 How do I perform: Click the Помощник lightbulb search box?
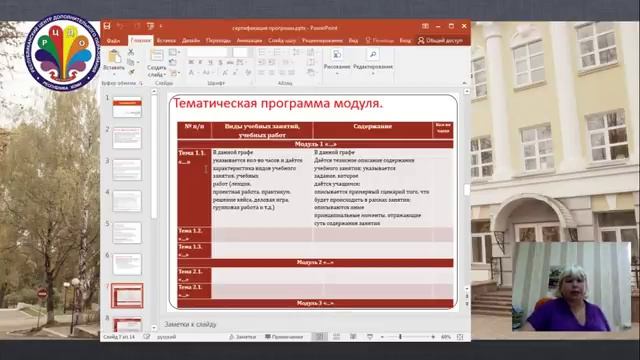coord(380,41)
